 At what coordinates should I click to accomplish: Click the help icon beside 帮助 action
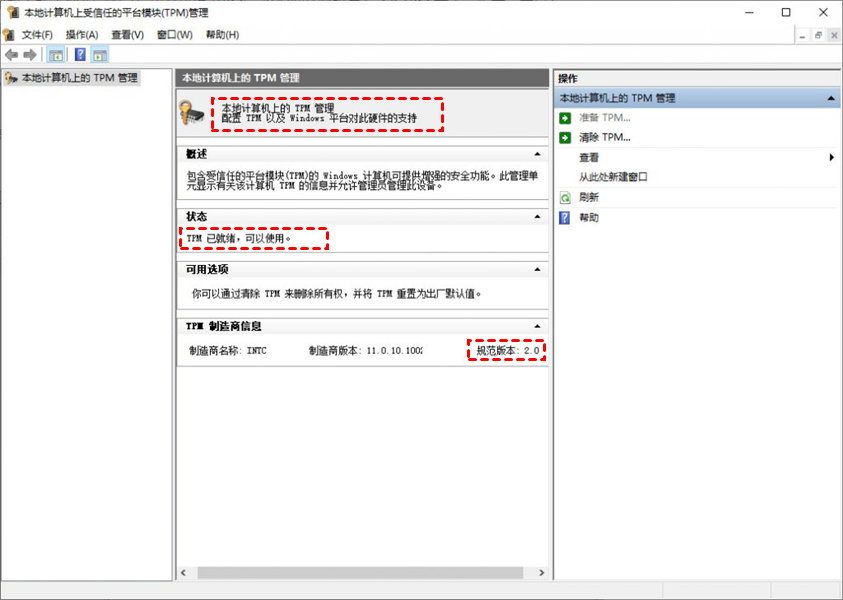pyautogui.click(x=565, y=218)
